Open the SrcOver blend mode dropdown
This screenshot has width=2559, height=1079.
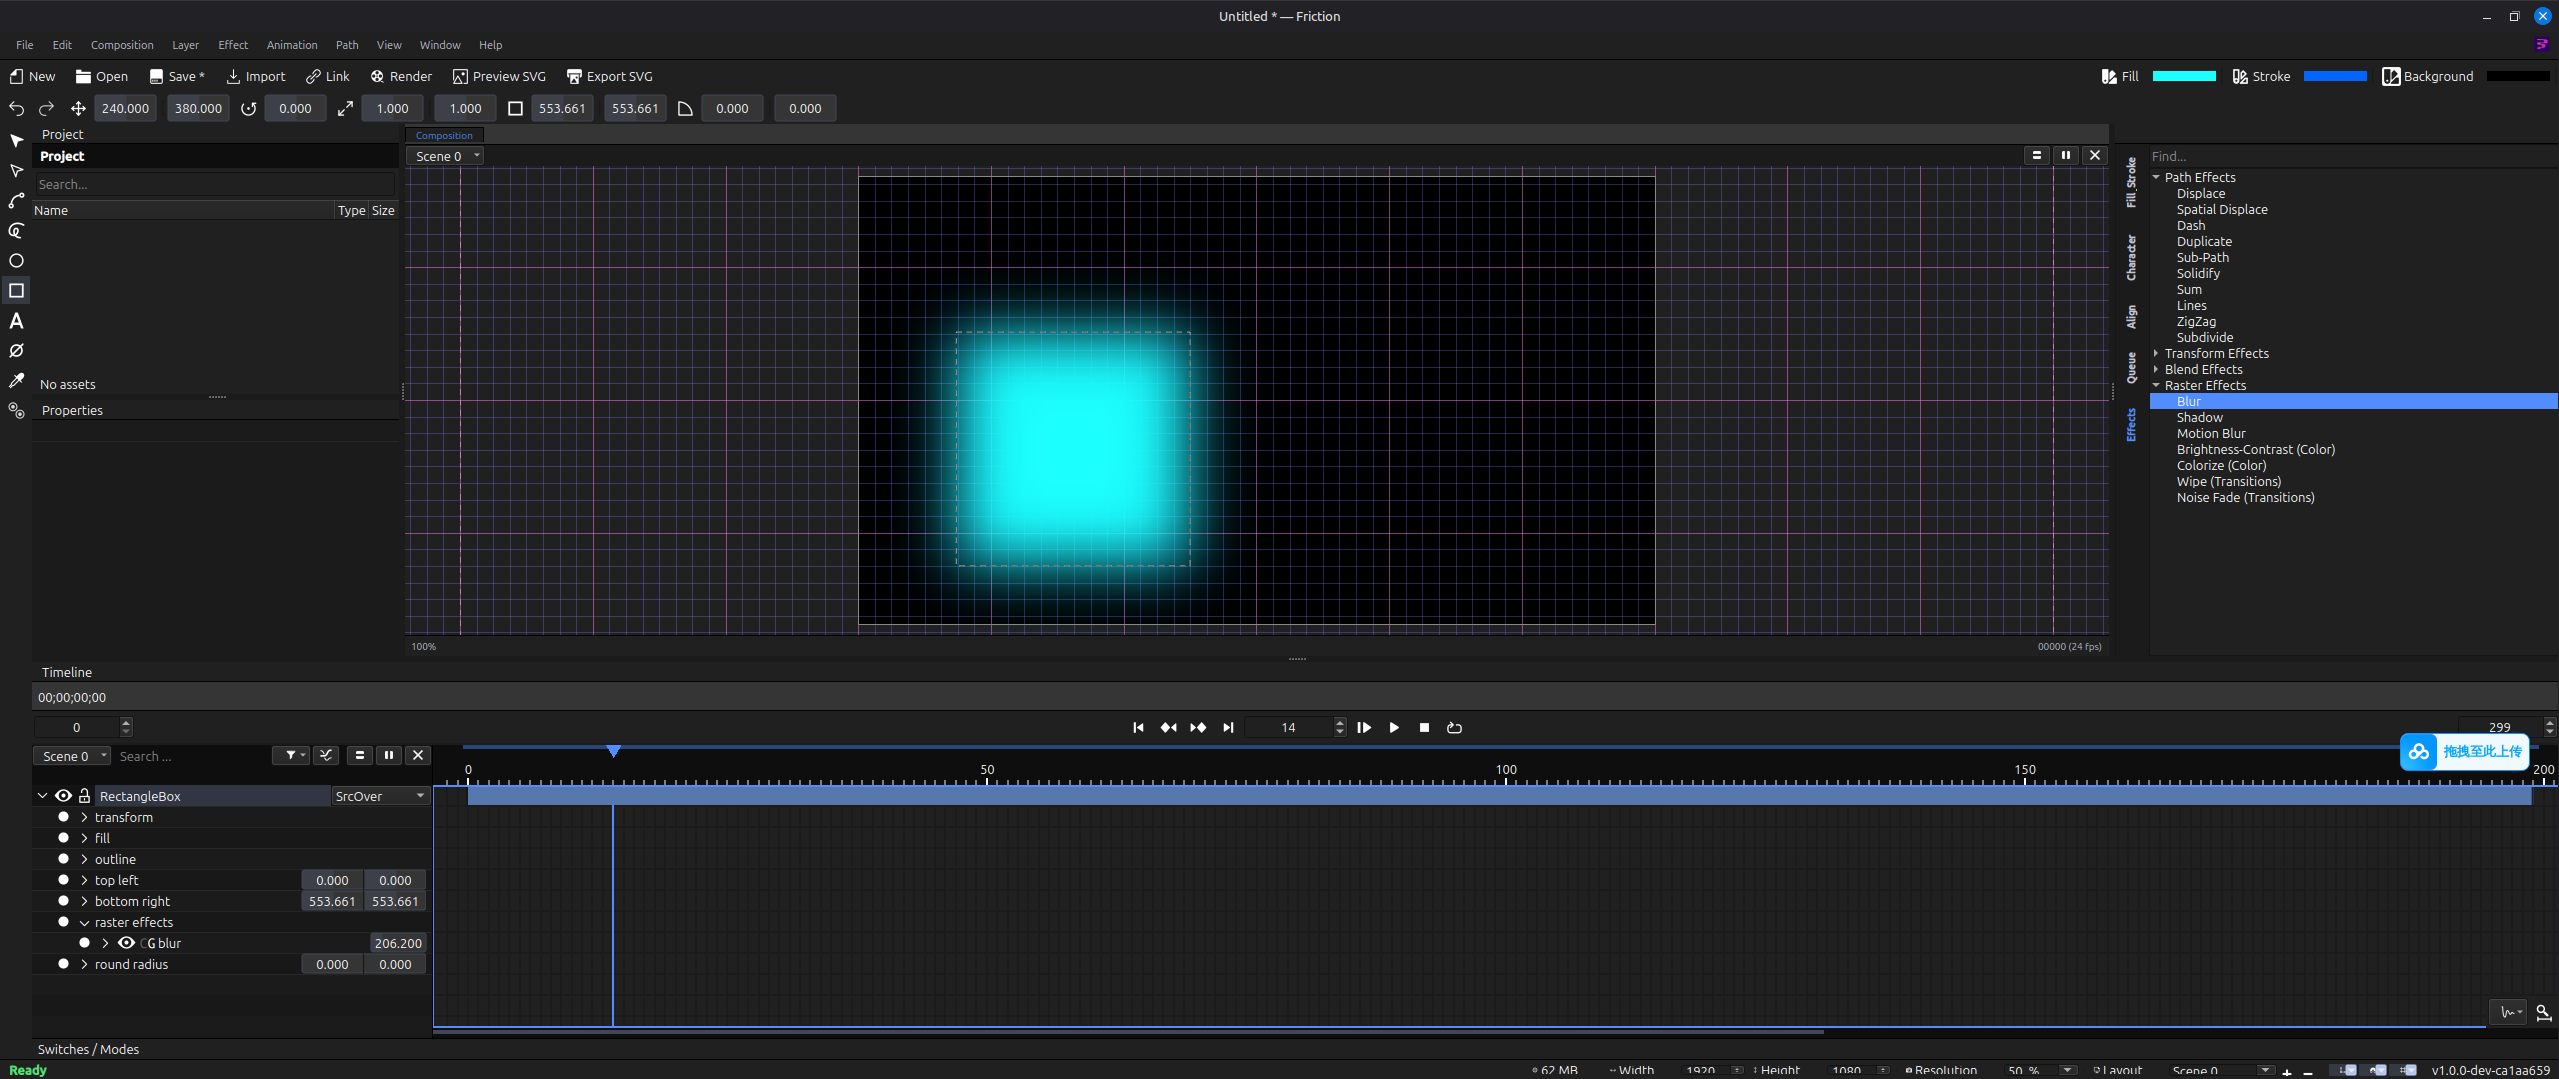pyautogui.click(x=381, y=796)
